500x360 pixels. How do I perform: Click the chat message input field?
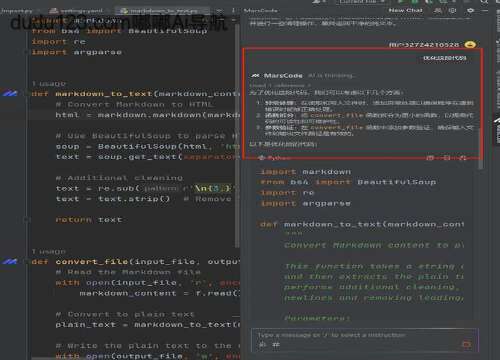[365, 339]
